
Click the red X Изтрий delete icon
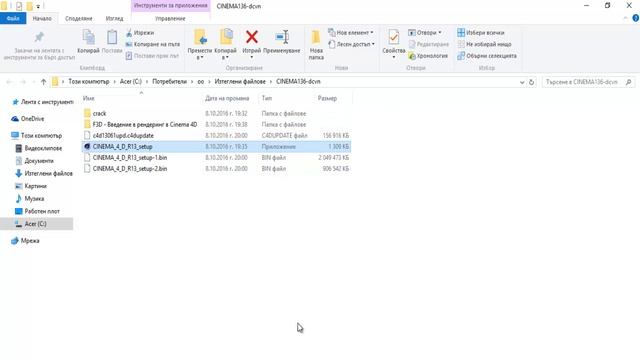(252, 37)
